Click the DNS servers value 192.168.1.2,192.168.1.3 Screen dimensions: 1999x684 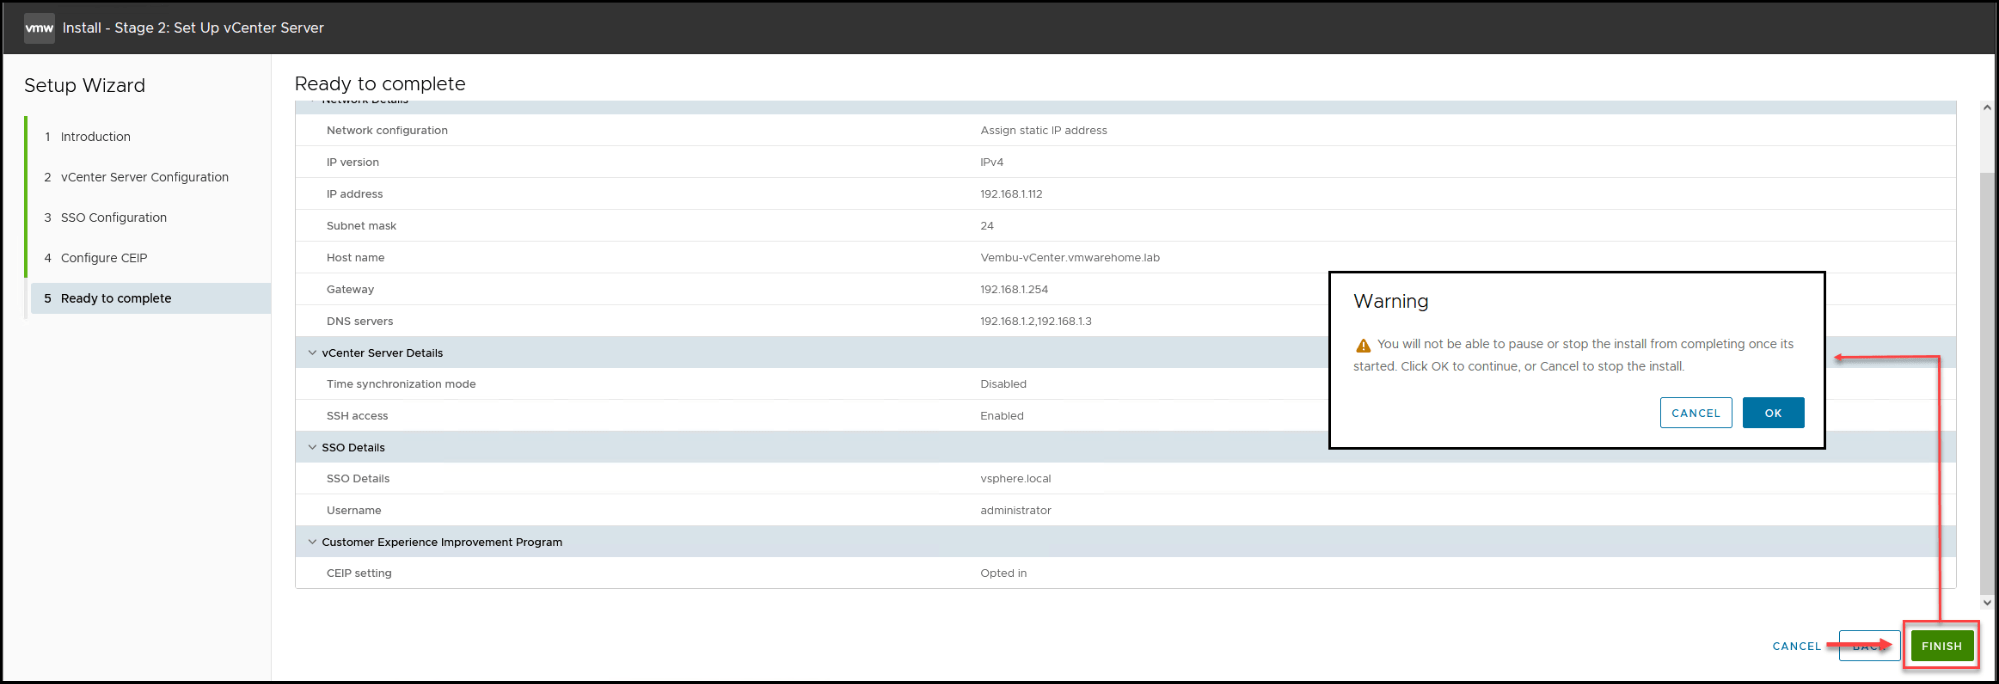pos(1036,322)
